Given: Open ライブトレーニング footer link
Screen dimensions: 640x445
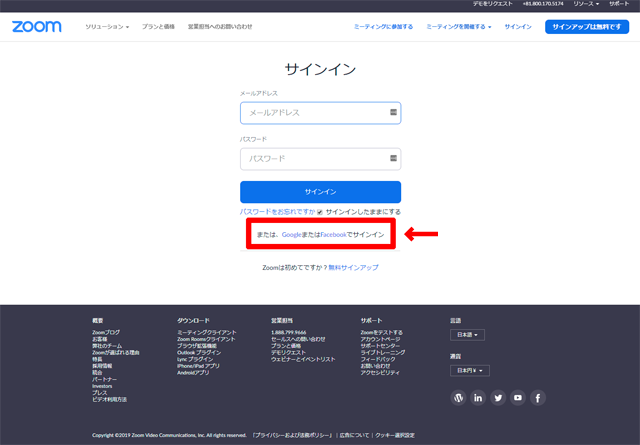Looking at the screenshot, I should (383, 352).
